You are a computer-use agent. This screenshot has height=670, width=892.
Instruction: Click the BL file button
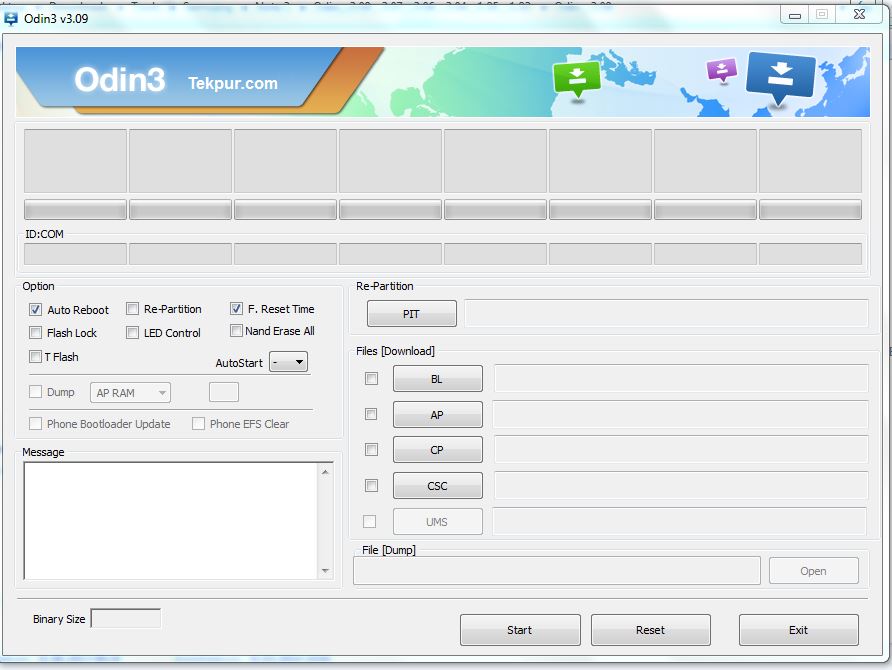[x=437, y=379]
